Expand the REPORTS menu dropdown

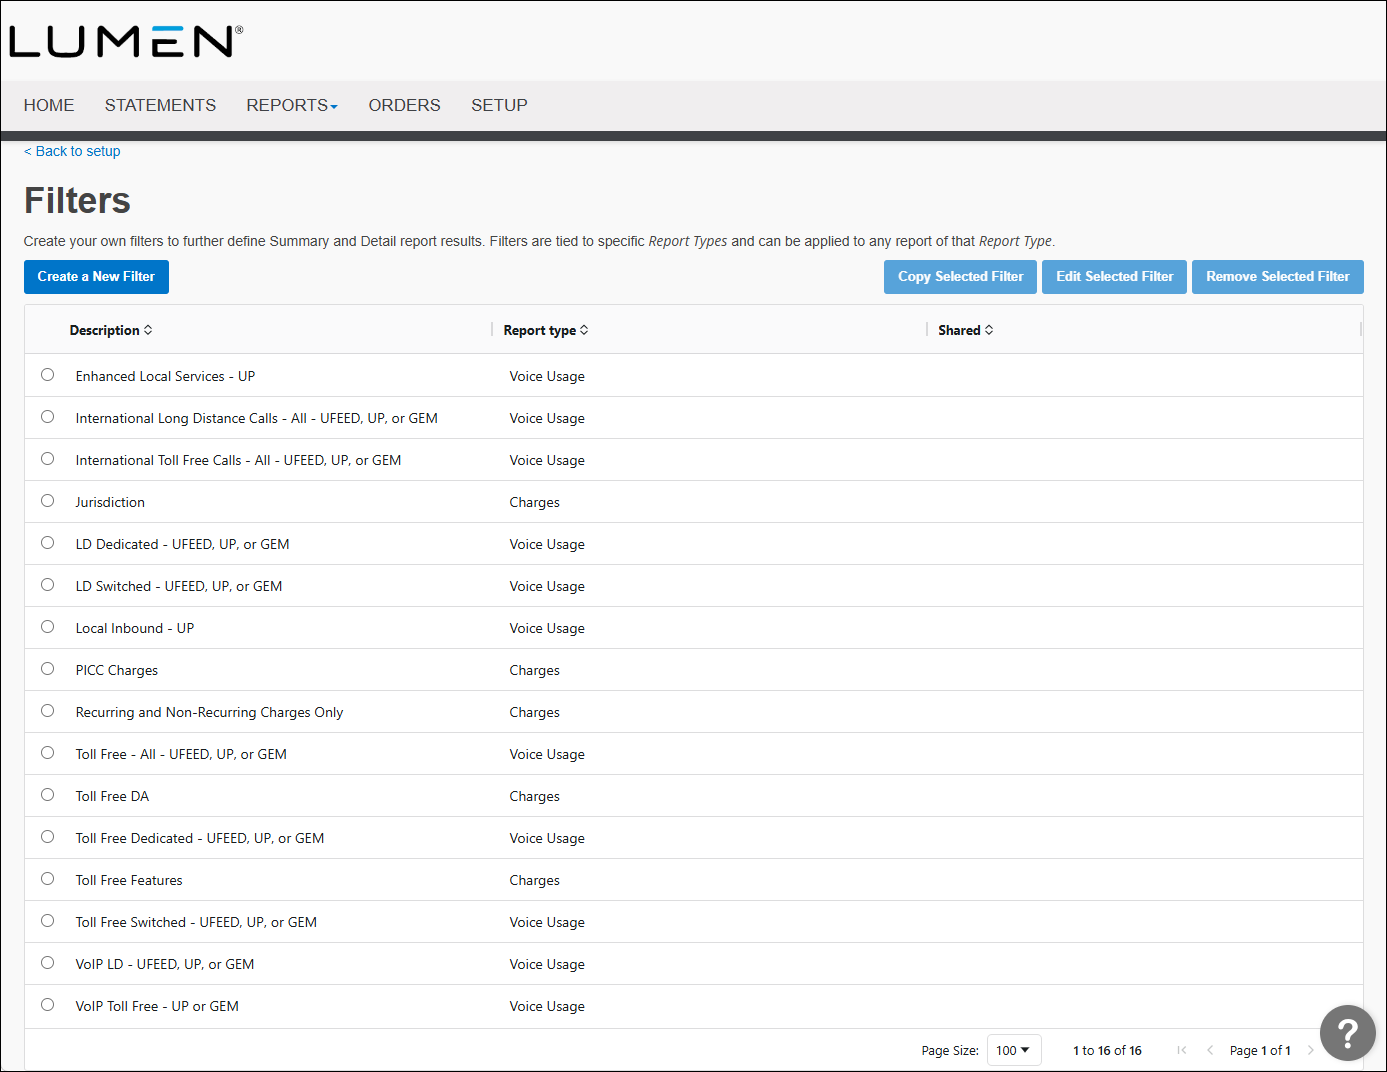point(292,105)
